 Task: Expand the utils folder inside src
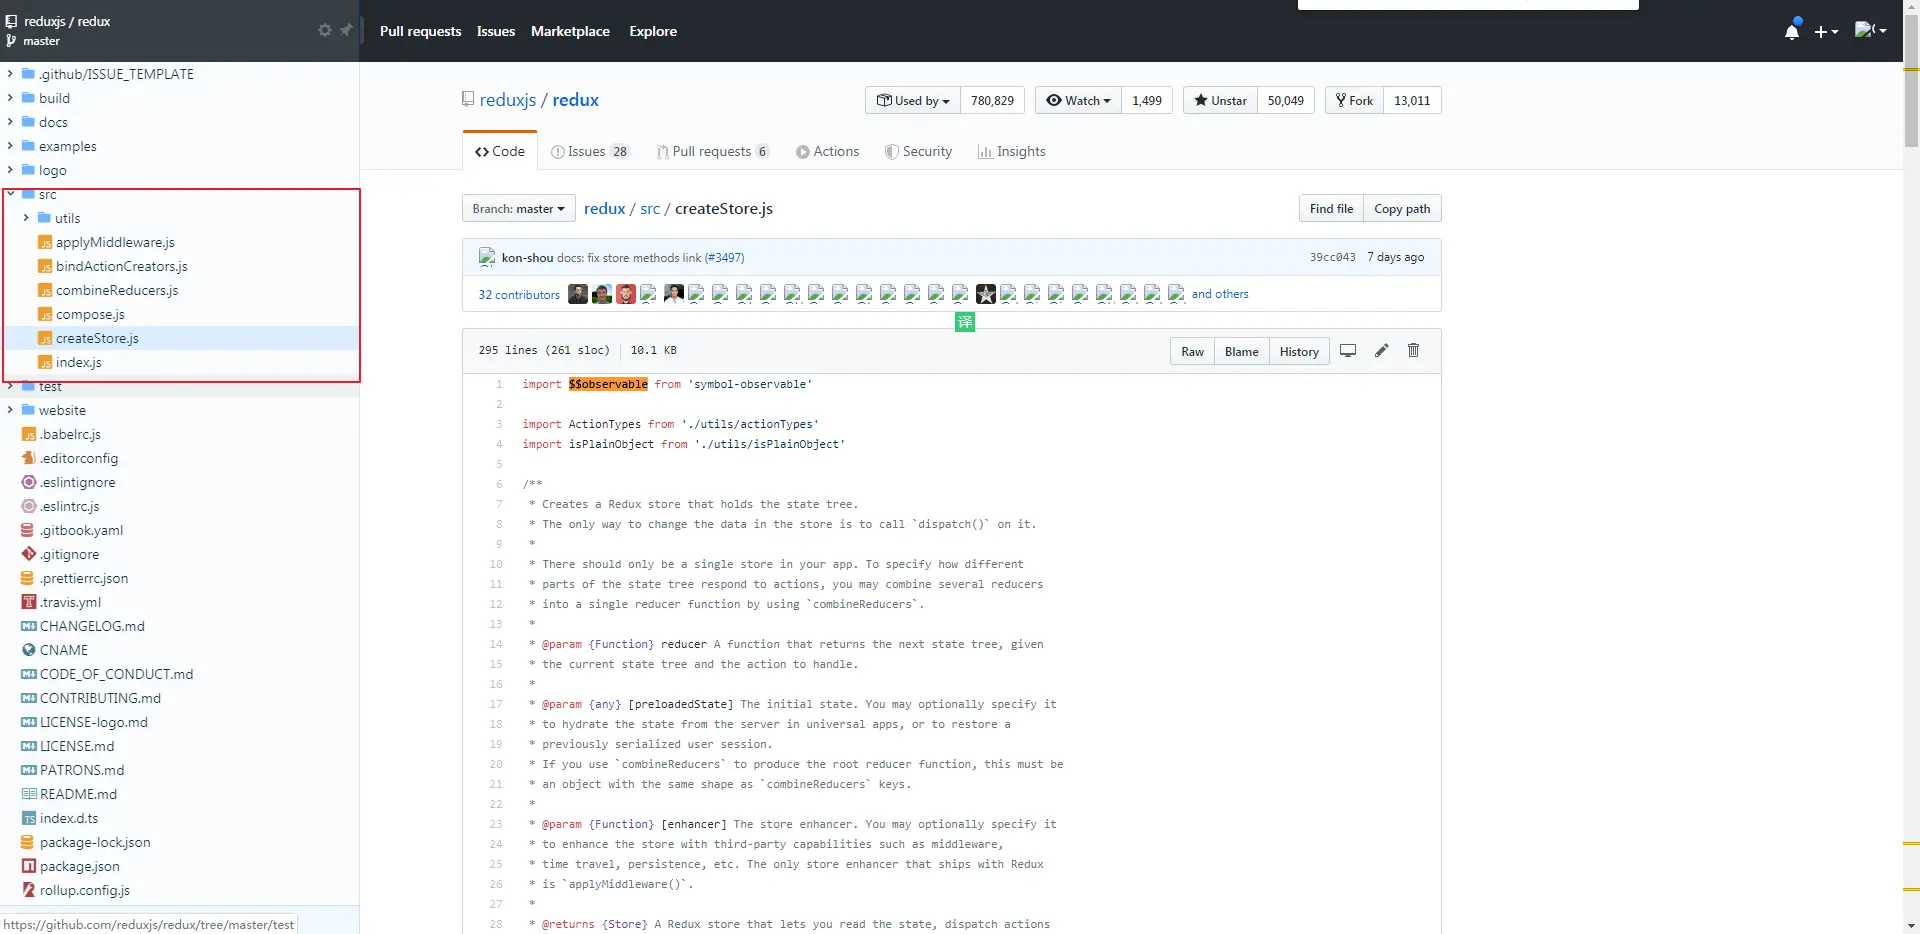[26, 218]
